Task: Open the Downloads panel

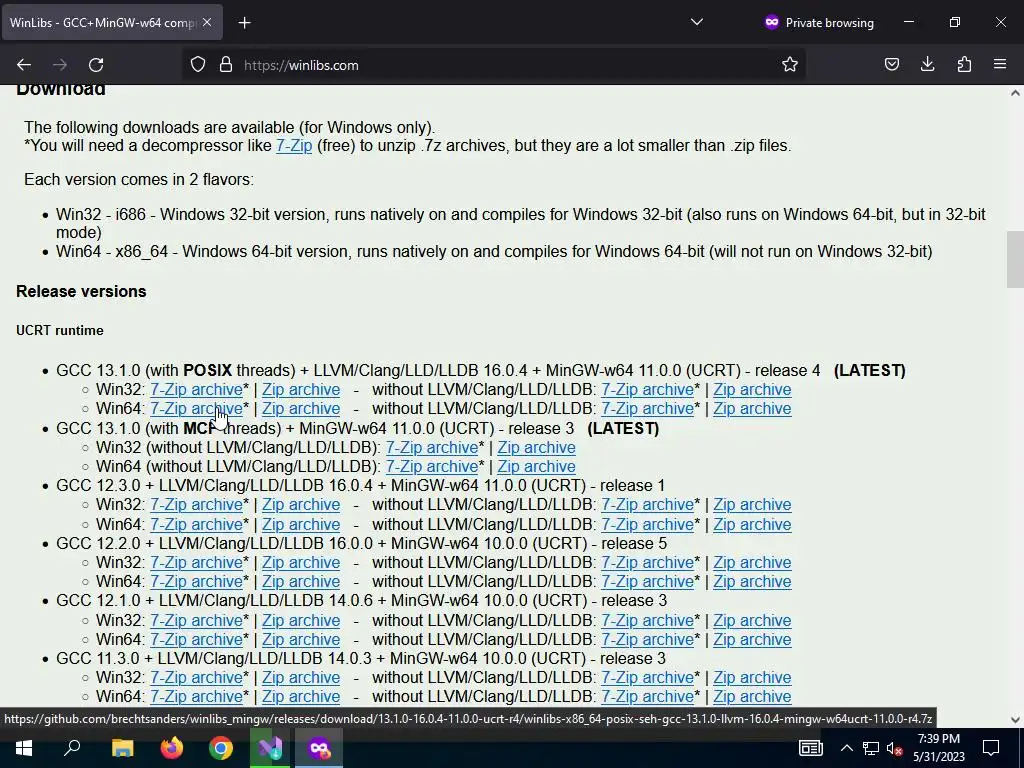Action: coord(928,64)
